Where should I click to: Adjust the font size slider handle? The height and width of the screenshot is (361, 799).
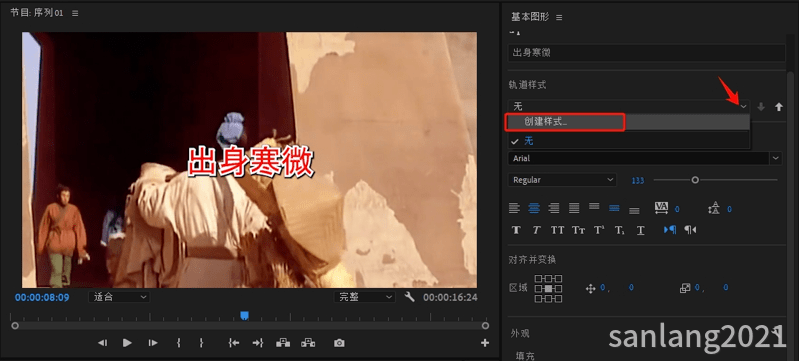pyautogui.click(x=695, y=179)
